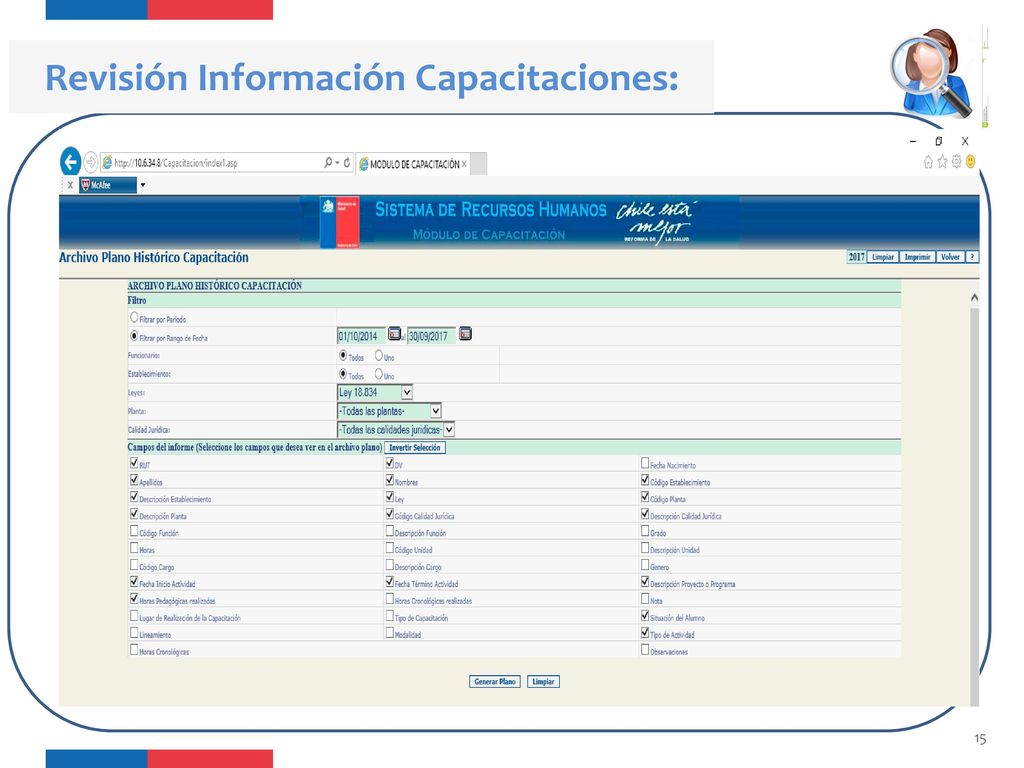The width and height of the screenshot is (1024, 768).
Task: Toggle the DV checkbox
Action: [389, 463]
